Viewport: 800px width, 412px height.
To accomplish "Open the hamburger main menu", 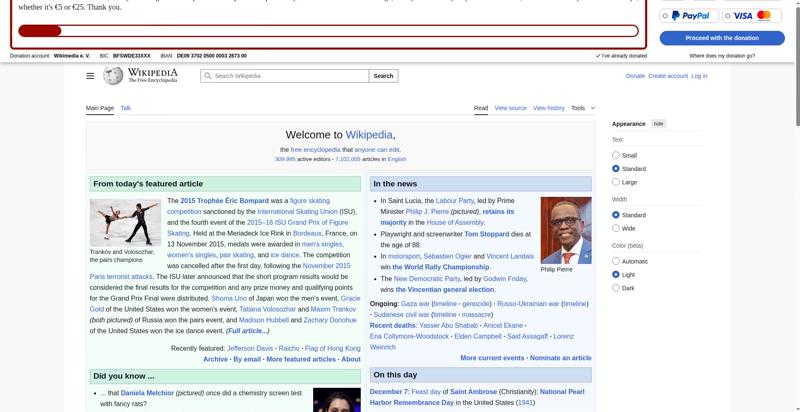I will point(90,76).
